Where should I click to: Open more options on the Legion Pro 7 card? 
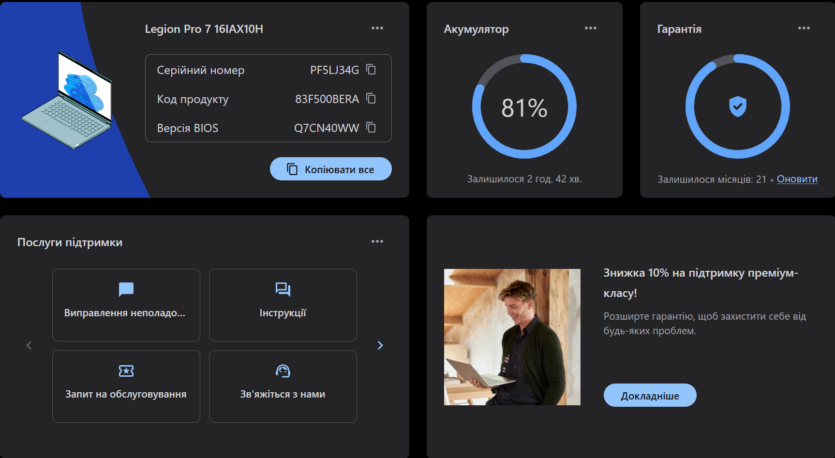click(377, 28)
